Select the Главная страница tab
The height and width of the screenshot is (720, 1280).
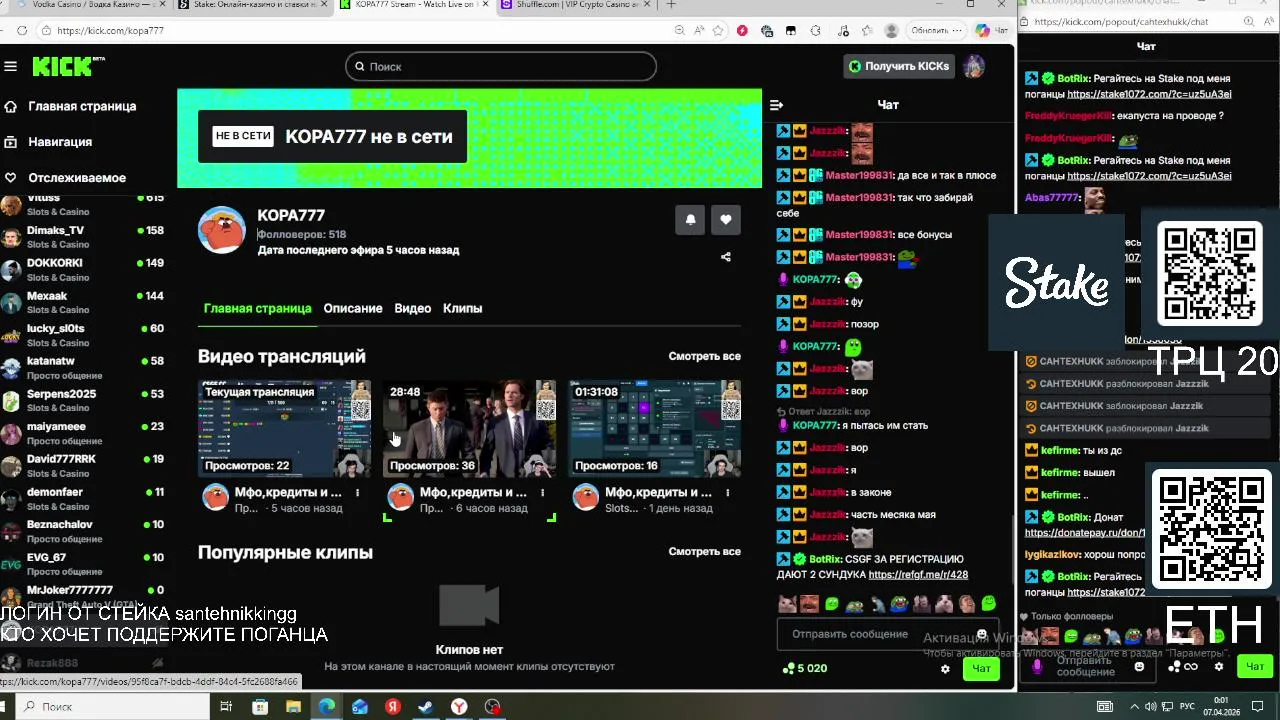tap(257, 308)
